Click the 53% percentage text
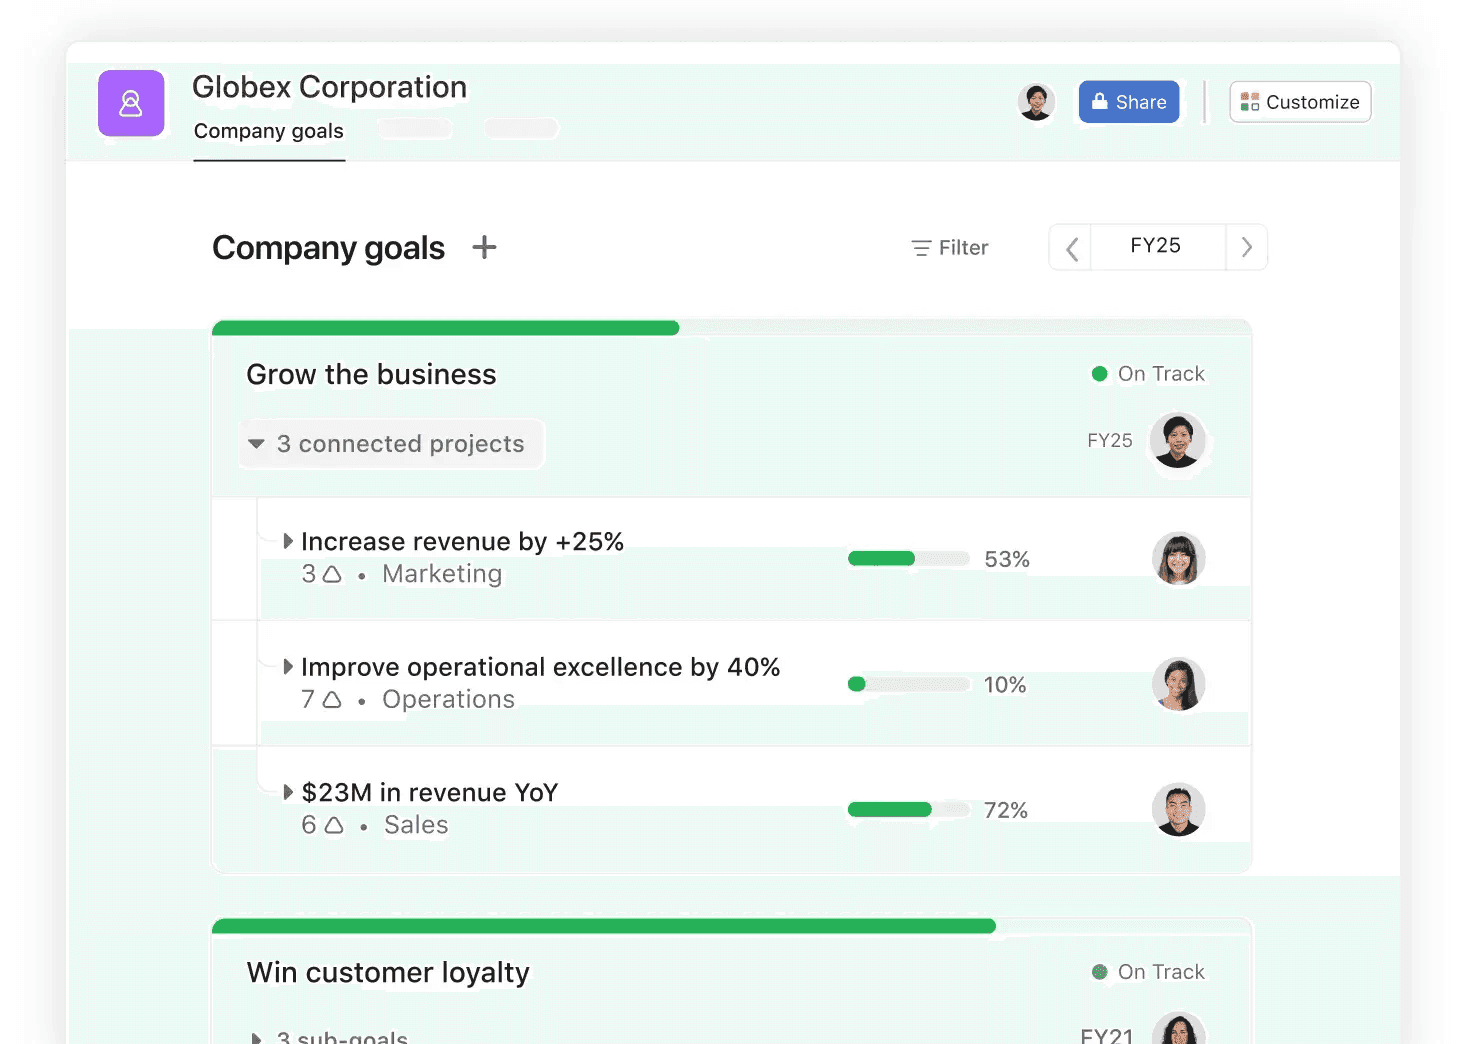This screenshot has width=1466, height=1044. (x=1007, y=559)
